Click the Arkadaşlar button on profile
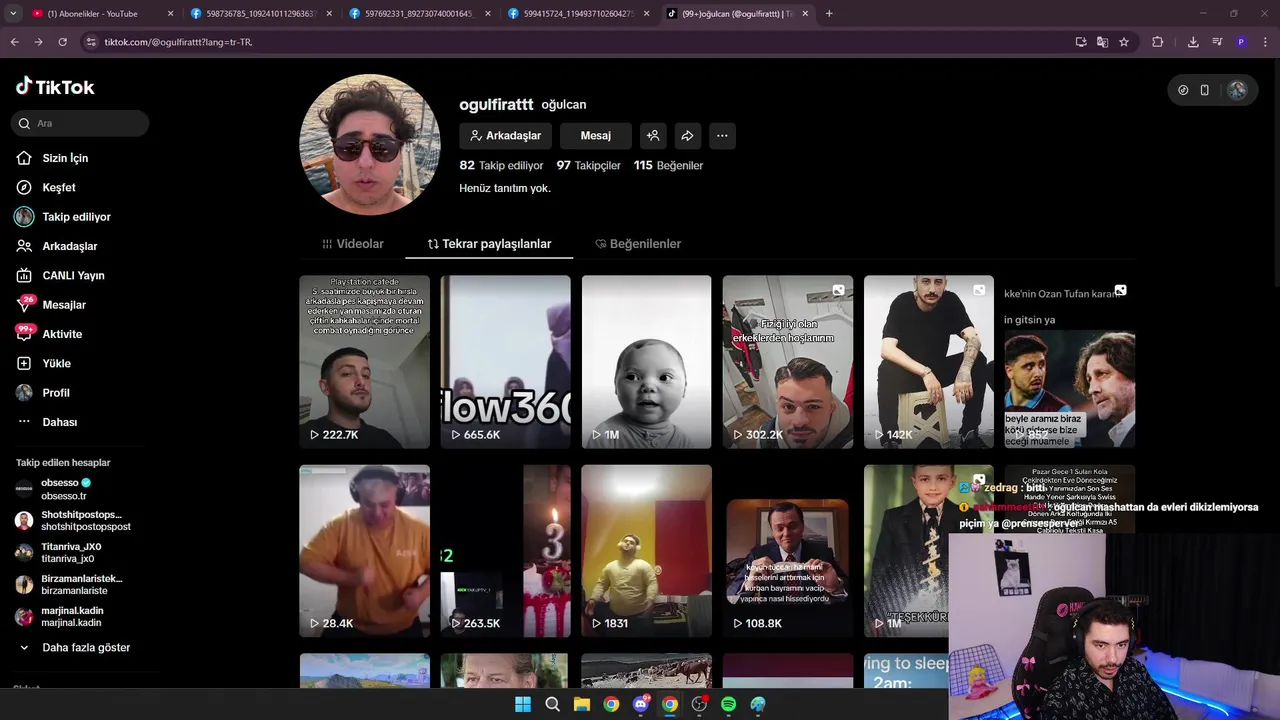1280x720 pixels. pyautogui.click(x=505, y=136)
